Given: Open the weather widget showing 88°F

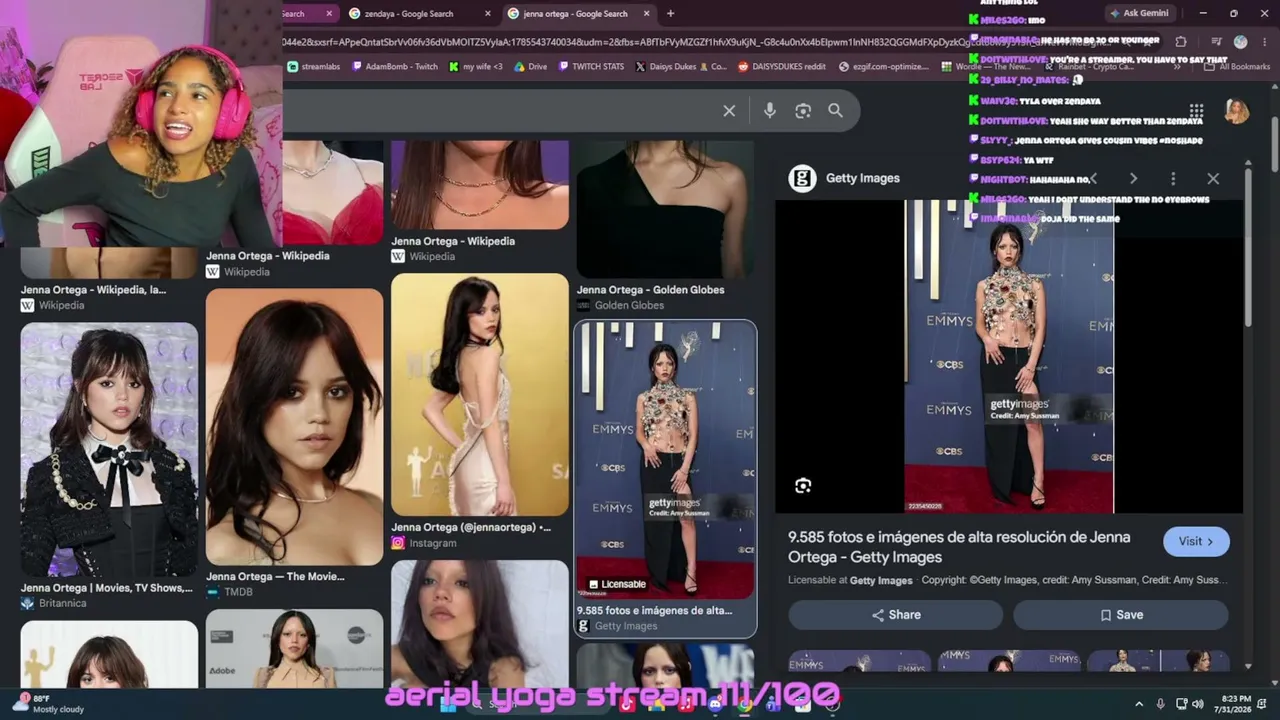Looking at the screenshot, I should pyautogui.click(x=48, y=703).
